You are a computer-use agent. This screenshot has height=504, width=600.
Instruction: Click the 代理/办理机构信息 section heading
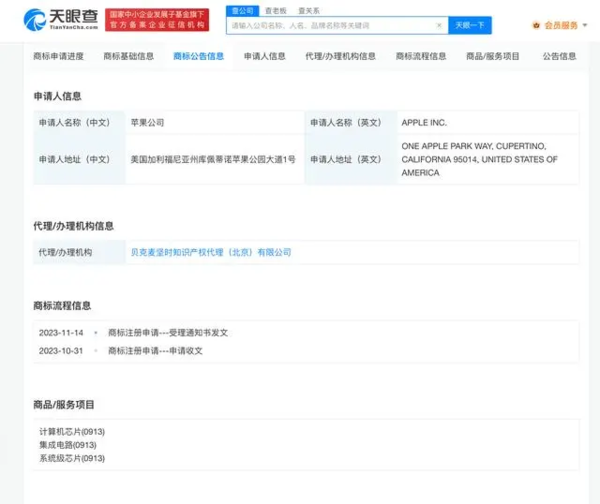(73, 226)
